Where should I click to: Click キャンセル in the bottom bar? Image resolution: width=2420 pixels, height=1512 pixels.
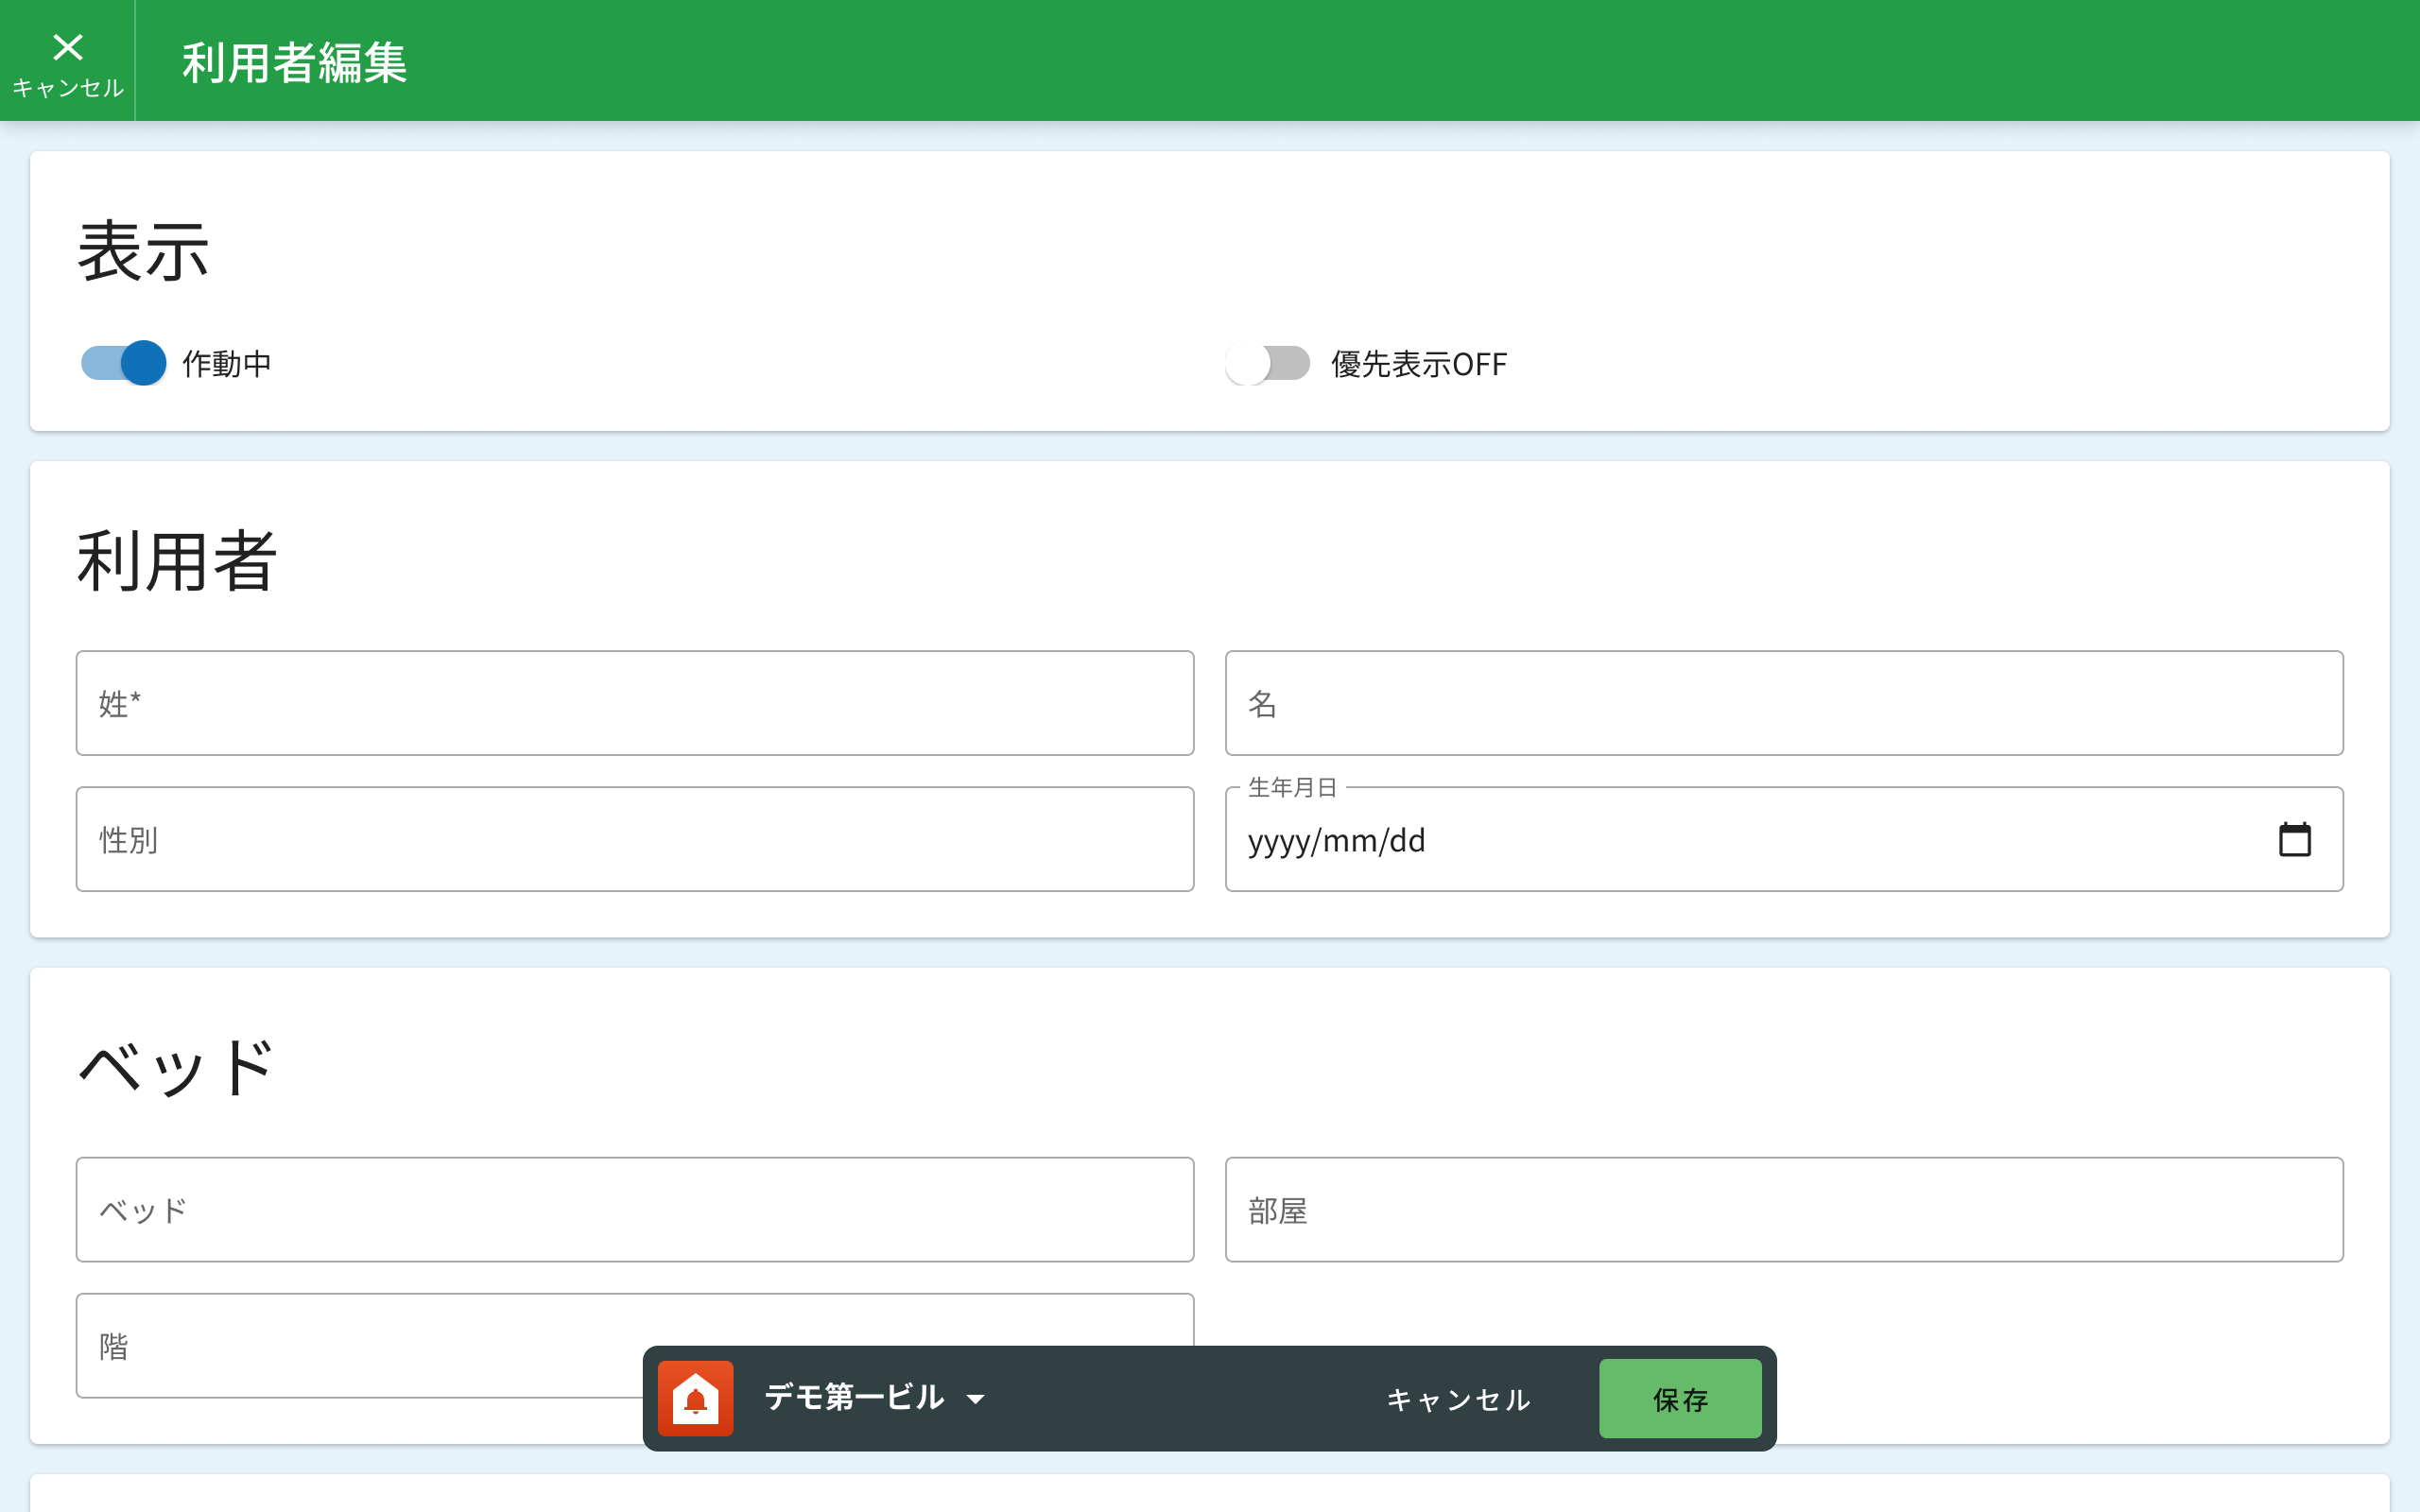tap(1458, 1399)
